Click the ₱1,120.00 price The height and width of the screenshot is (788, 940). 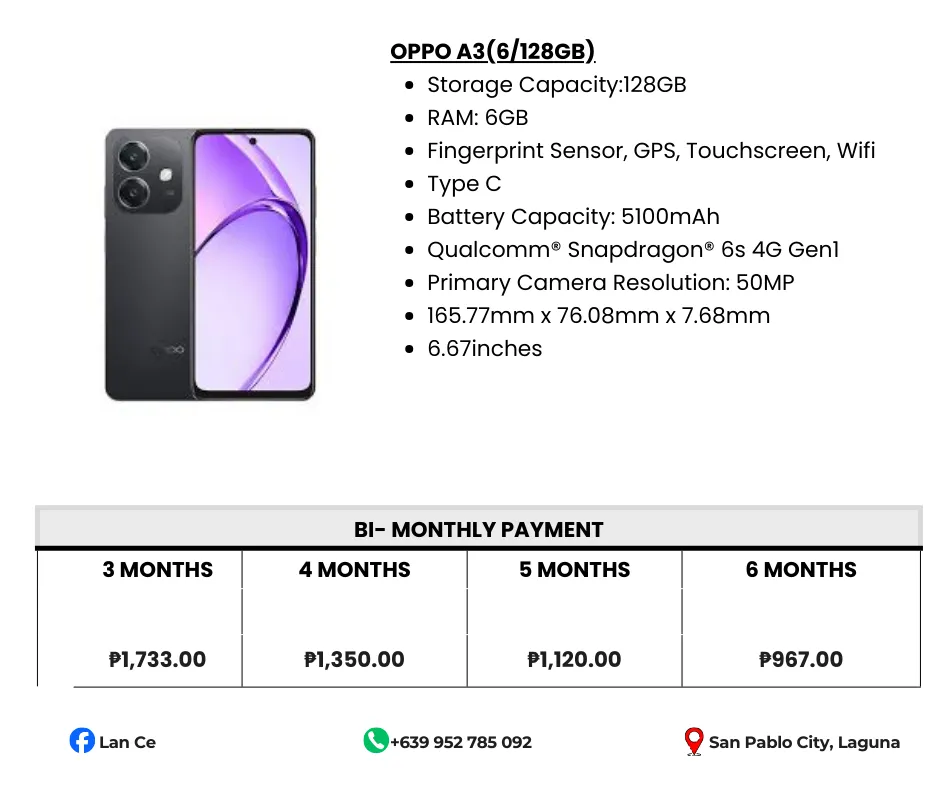click(574, 660)
